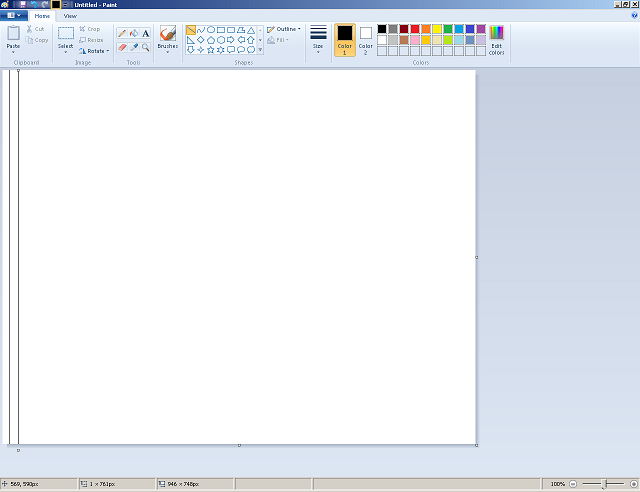Customize quick access toolbar dropdown arrow

pyautogui.click(x=65, y=4)
